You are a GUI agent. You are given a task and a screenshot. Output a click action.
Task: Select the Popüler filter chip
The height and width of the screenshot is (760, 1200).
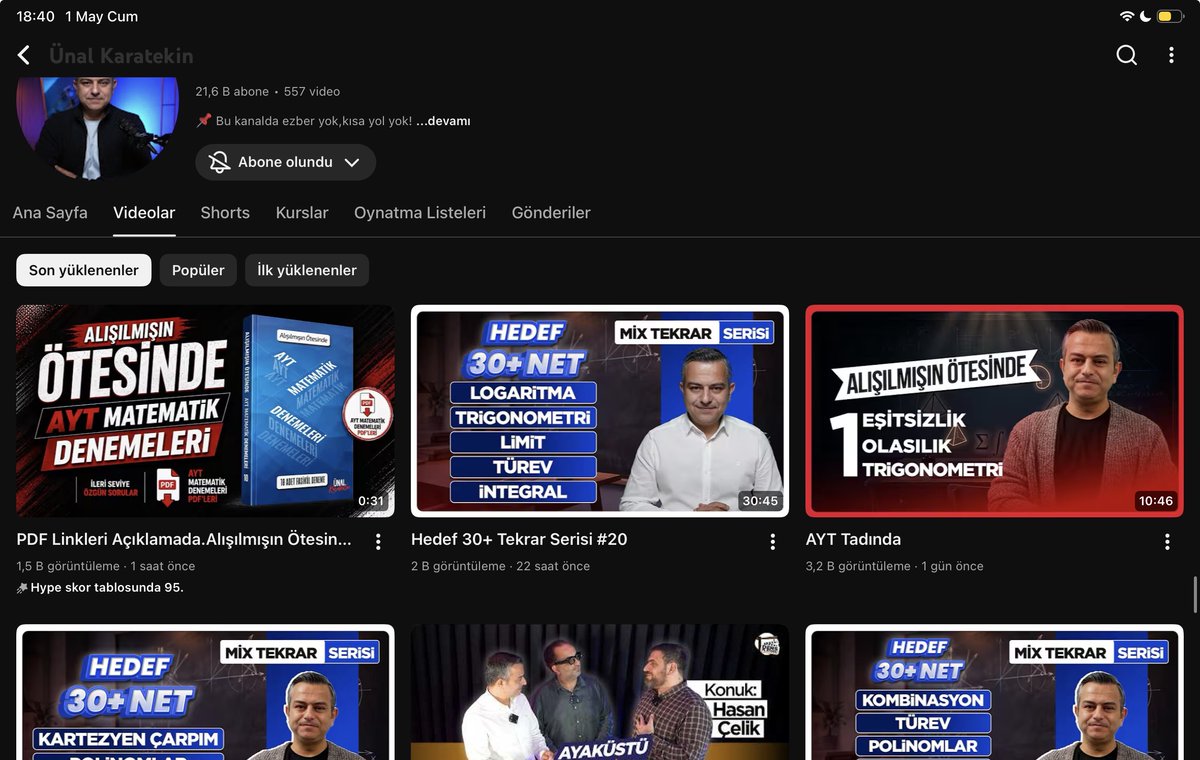[198, 270]
